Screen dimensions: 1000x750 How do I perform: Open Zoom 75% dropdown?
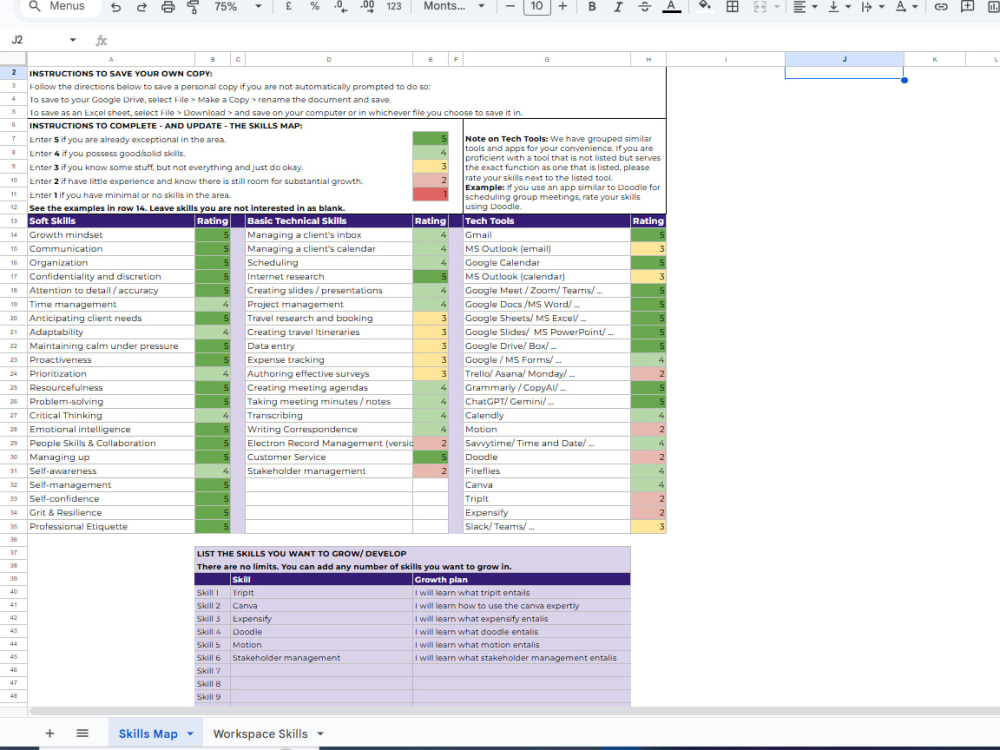(238, 6)
